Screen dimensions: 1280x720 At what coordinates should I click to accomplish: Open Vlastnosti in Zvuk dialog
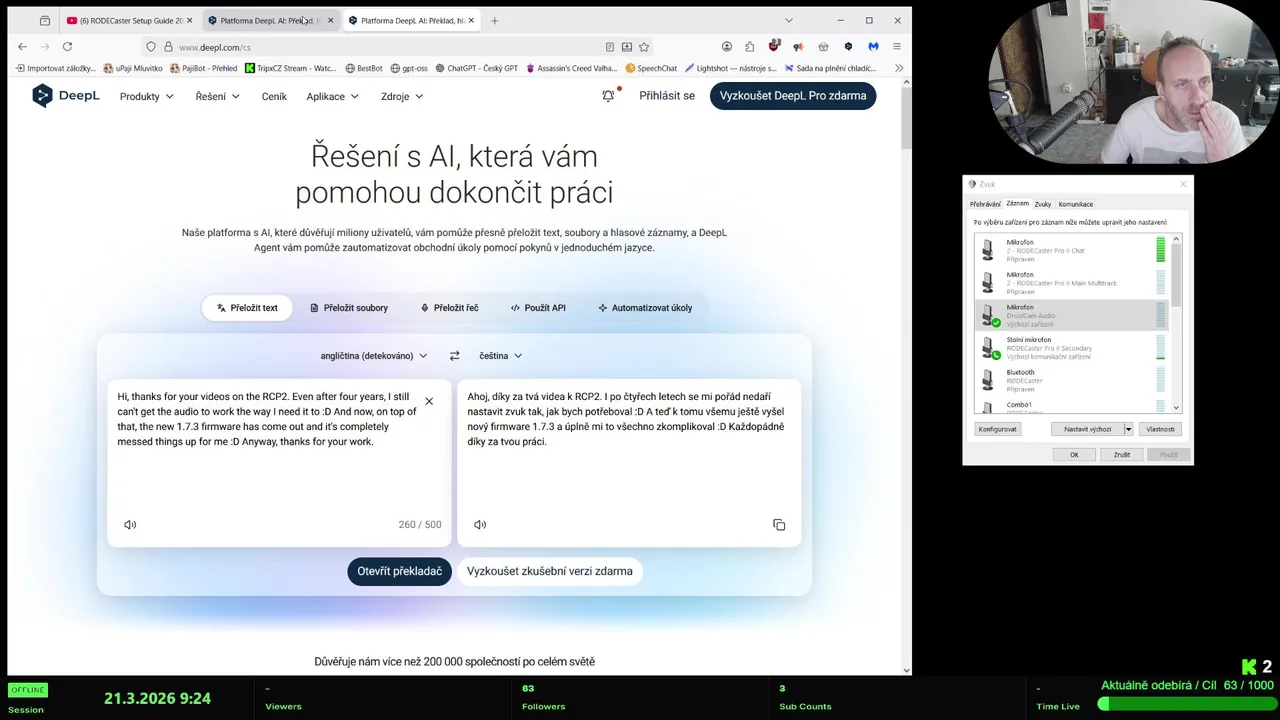tap(1160, 429)
